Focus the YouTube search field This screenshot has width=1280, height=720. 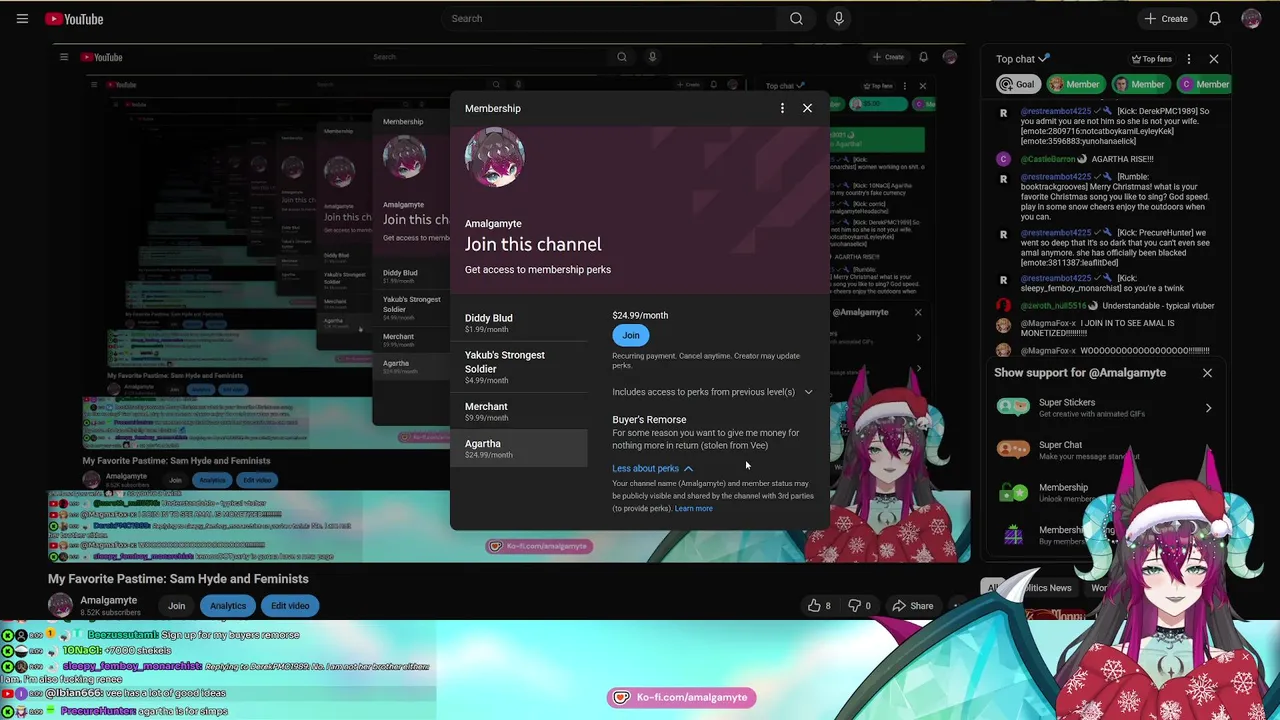(610, 18)
